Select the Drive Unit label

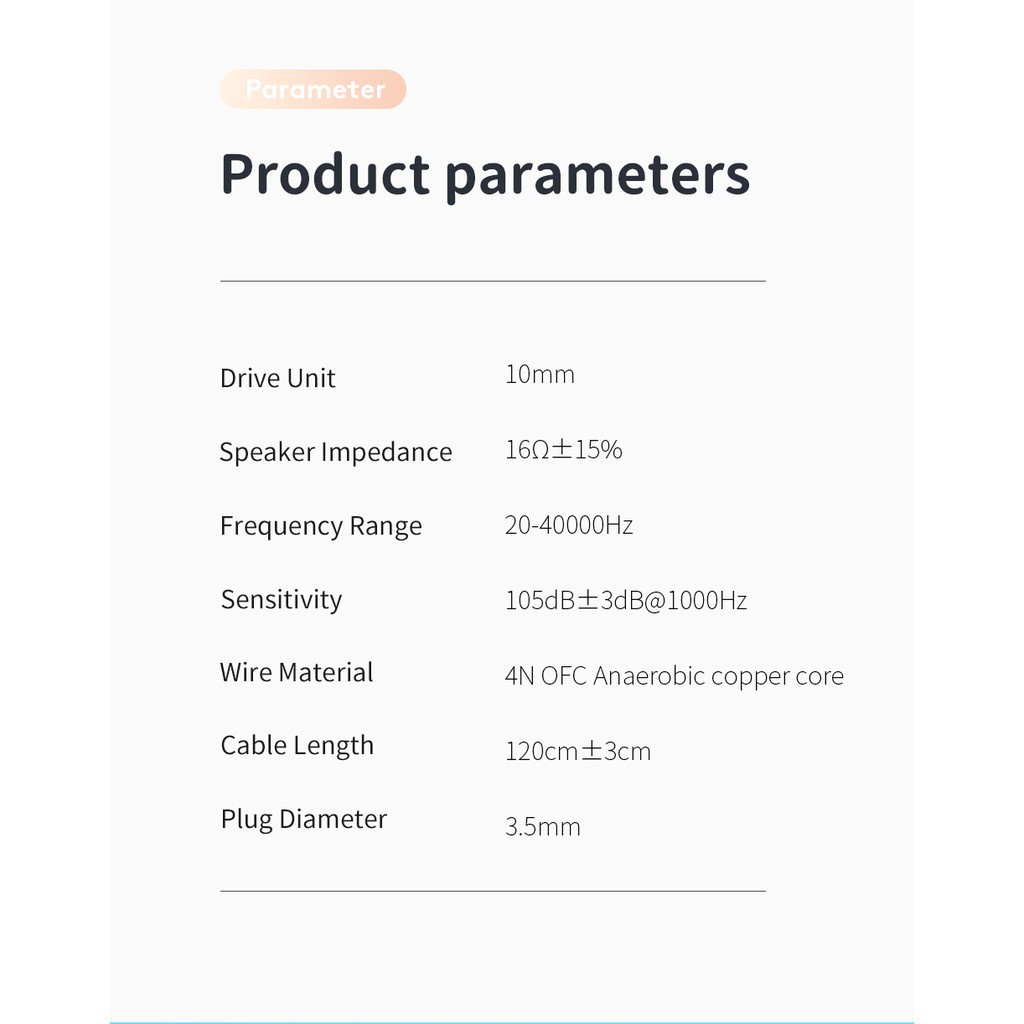(x=278, y=378)
